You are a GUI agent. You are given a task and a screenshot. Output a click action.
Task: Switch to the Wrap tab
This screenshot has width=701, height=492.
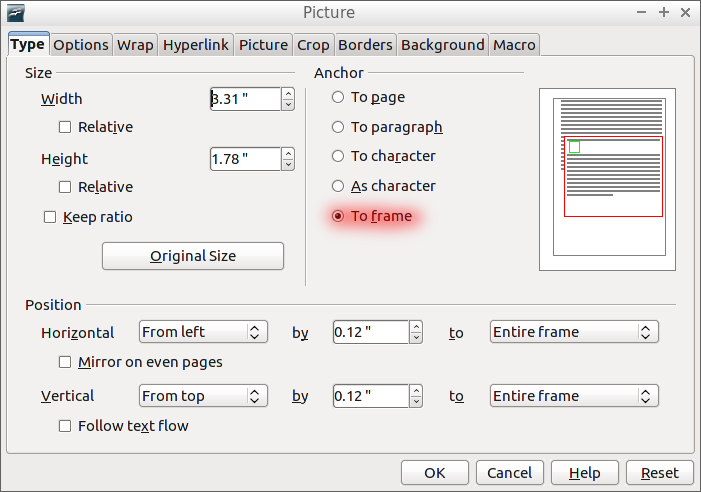(x=135, y=45)
